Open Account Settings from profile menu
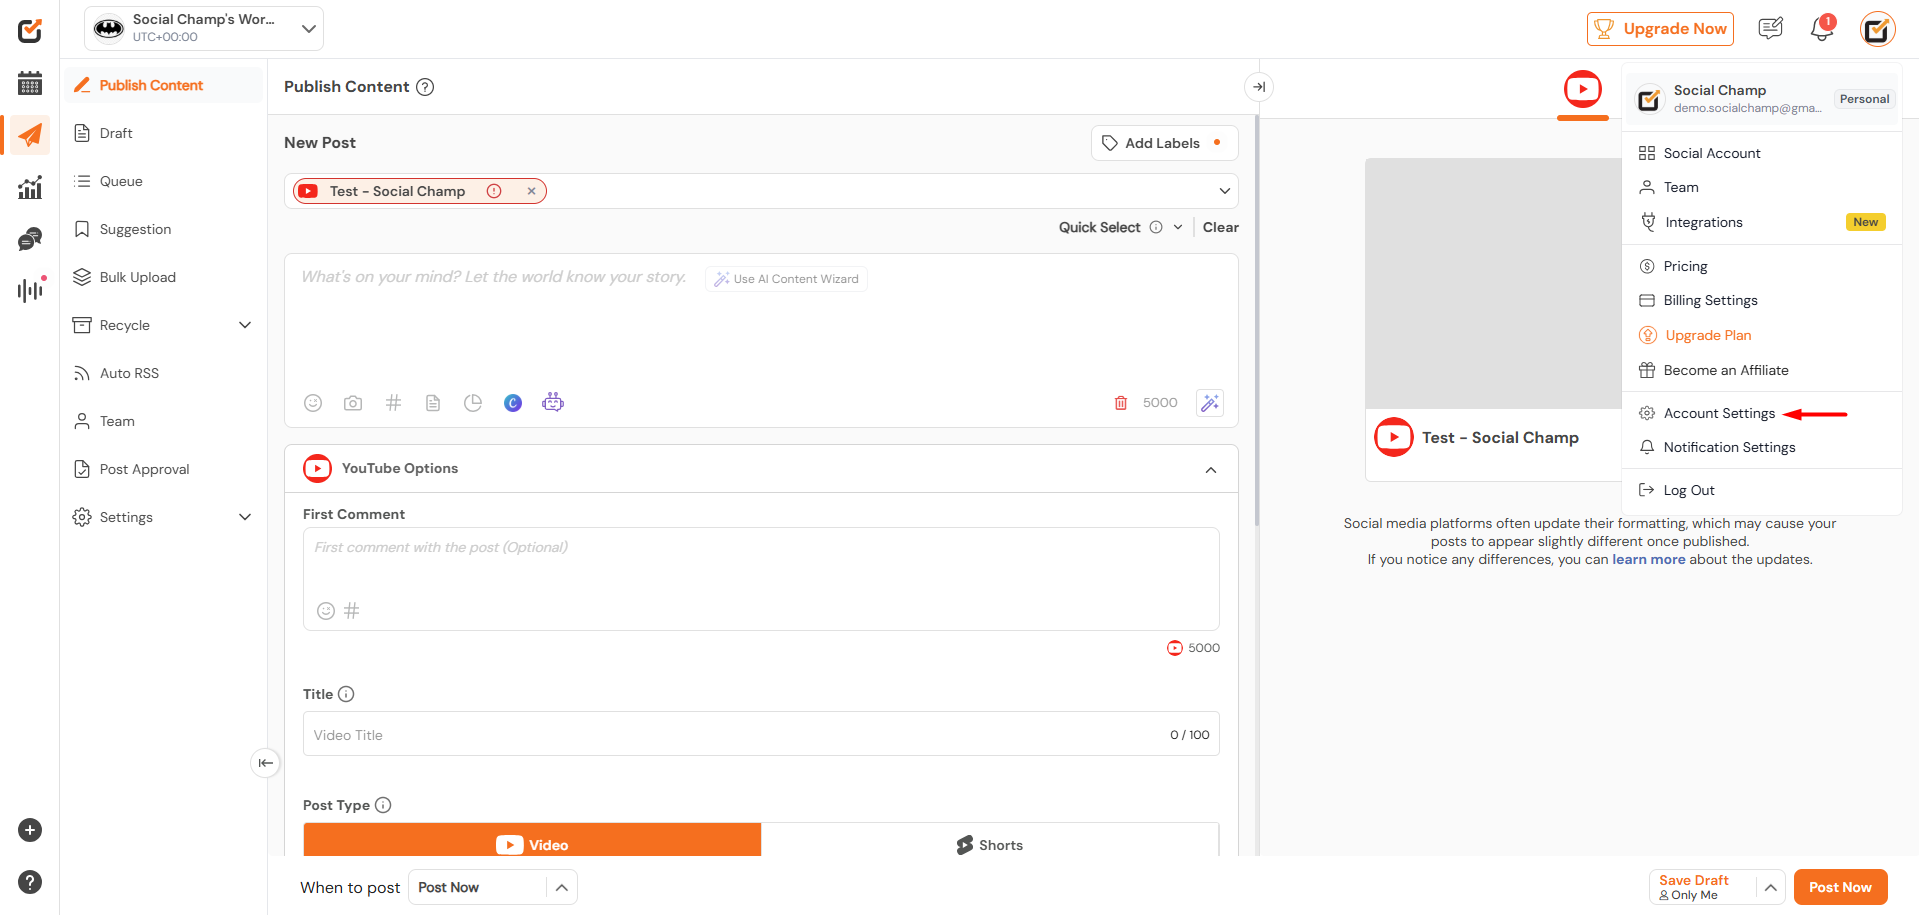Image resolution: width=1919 pixels, height=915 pixels. pyautogui.click(x=1719, y=413)
